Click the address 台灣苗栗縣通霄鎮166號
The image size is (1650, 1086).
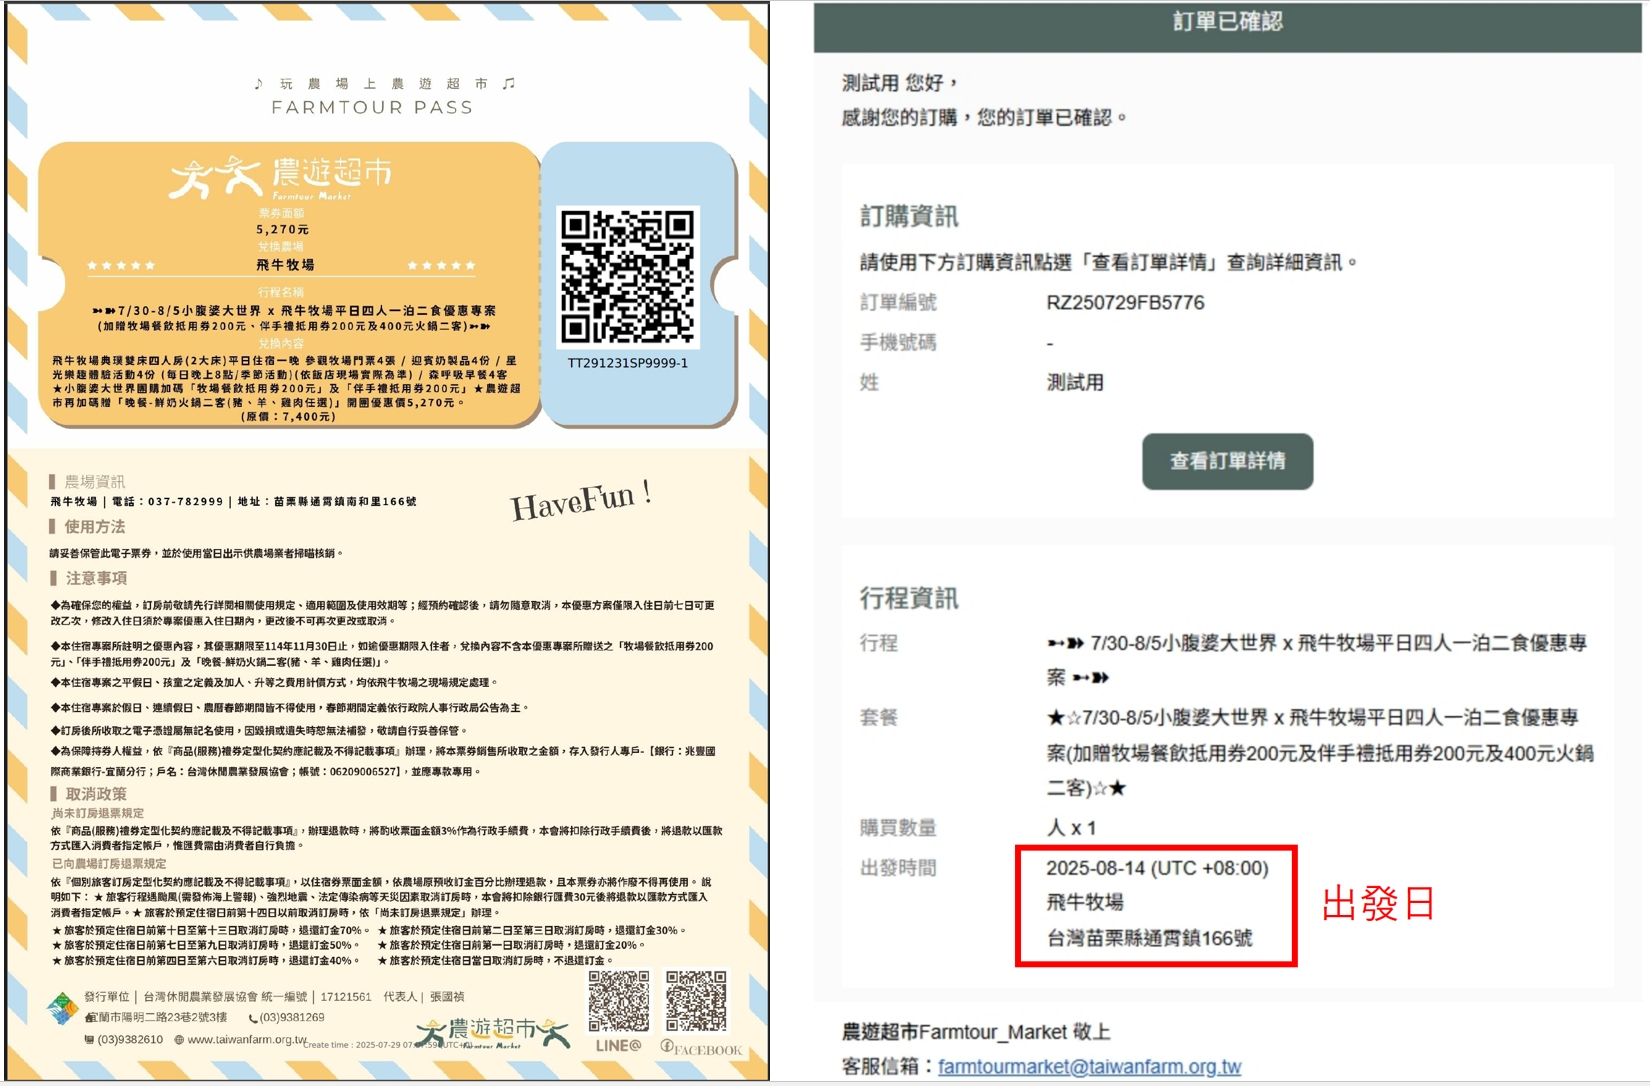click(1149, 938)
